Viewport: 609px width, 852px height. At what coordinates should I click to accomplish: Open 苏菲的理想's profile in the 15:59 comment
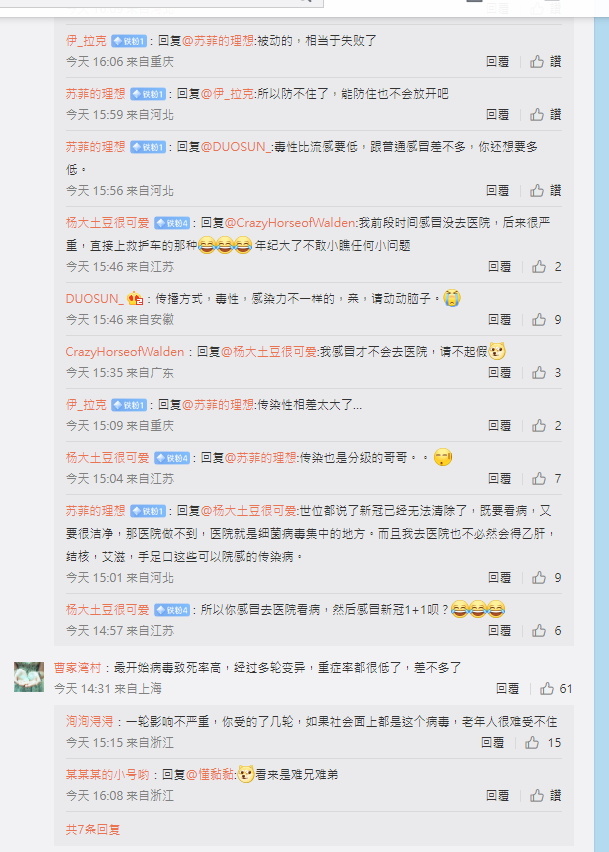tap(96, 93)
